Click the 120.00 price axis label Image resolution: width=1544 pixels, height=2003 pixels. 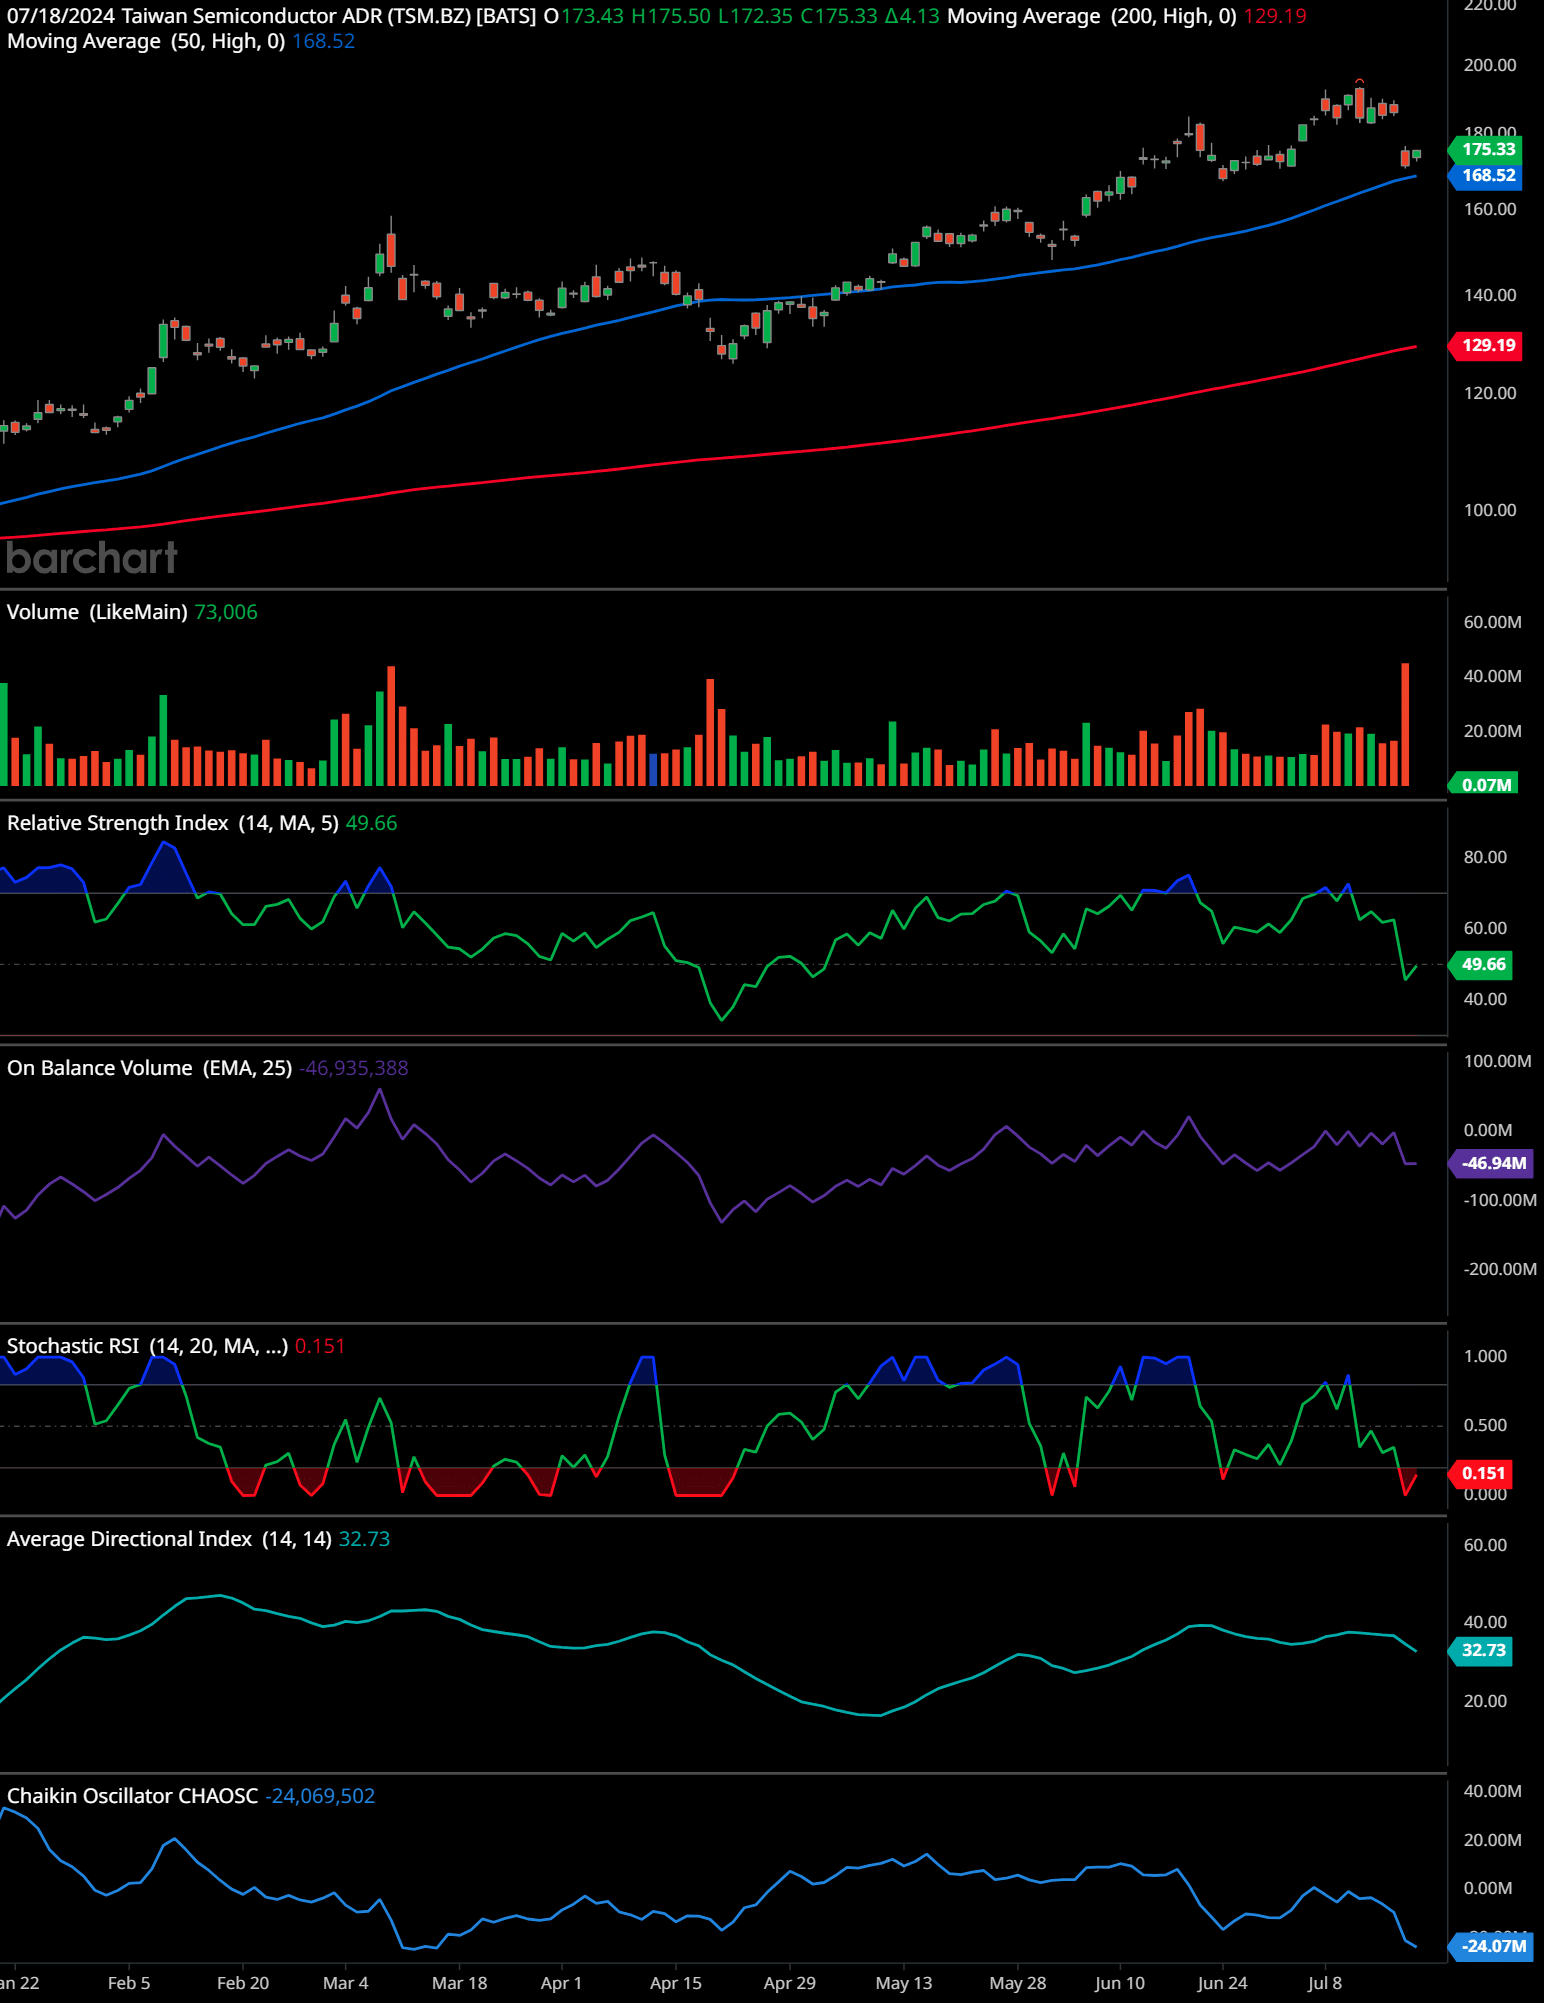point(1490,393)
